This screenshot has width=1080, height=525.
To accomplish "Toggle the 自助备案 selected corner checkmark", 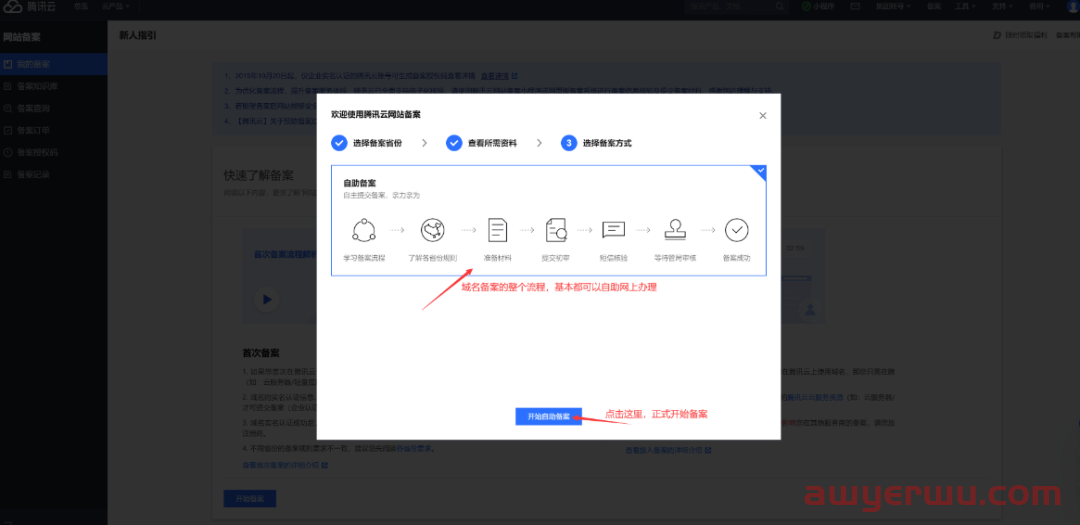I will [x=759, y=171].
